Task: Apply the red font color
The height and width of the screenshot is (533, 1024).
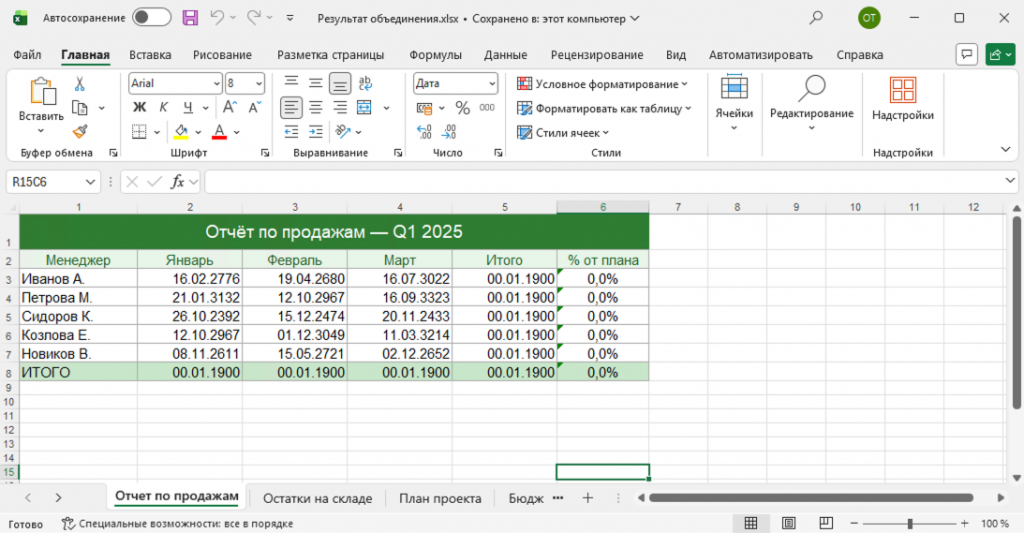Action: click(219, 132)
